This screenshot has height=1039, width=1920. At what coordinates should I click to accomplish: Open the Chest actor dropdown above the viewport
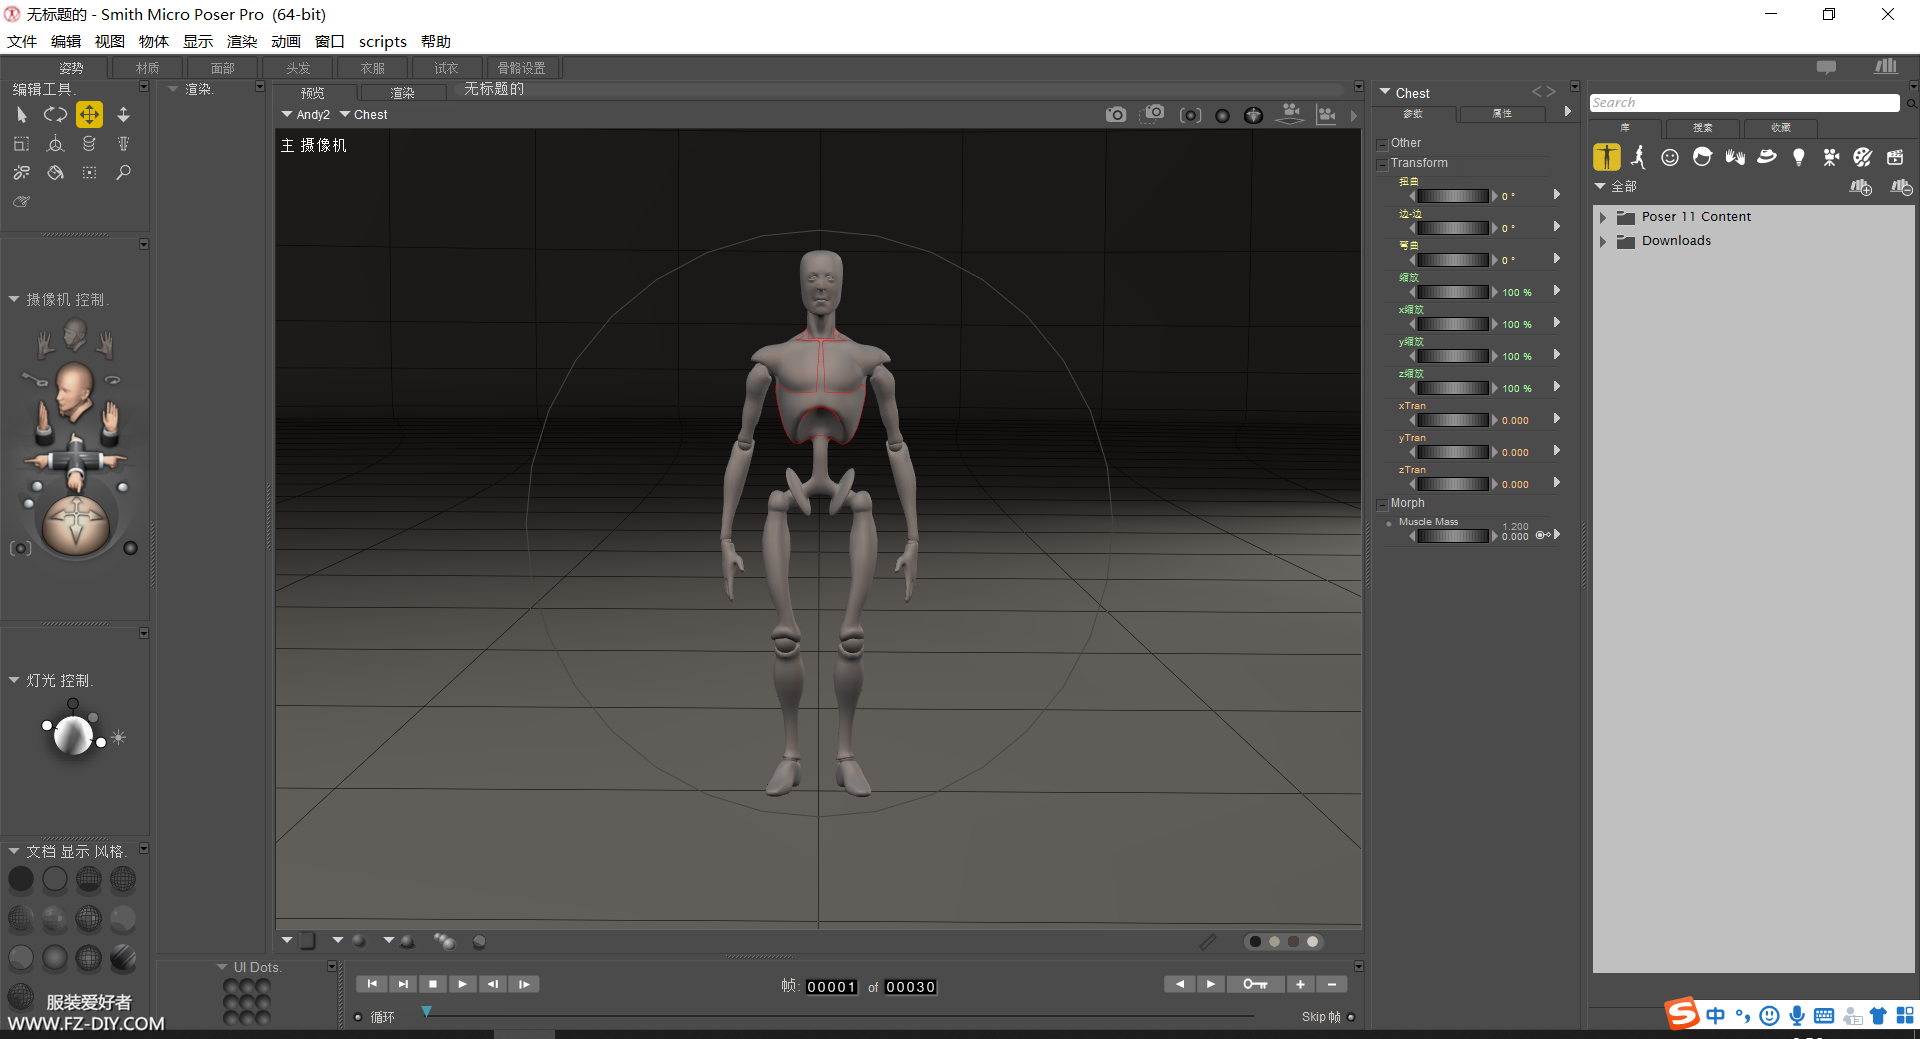click(364, 115)
